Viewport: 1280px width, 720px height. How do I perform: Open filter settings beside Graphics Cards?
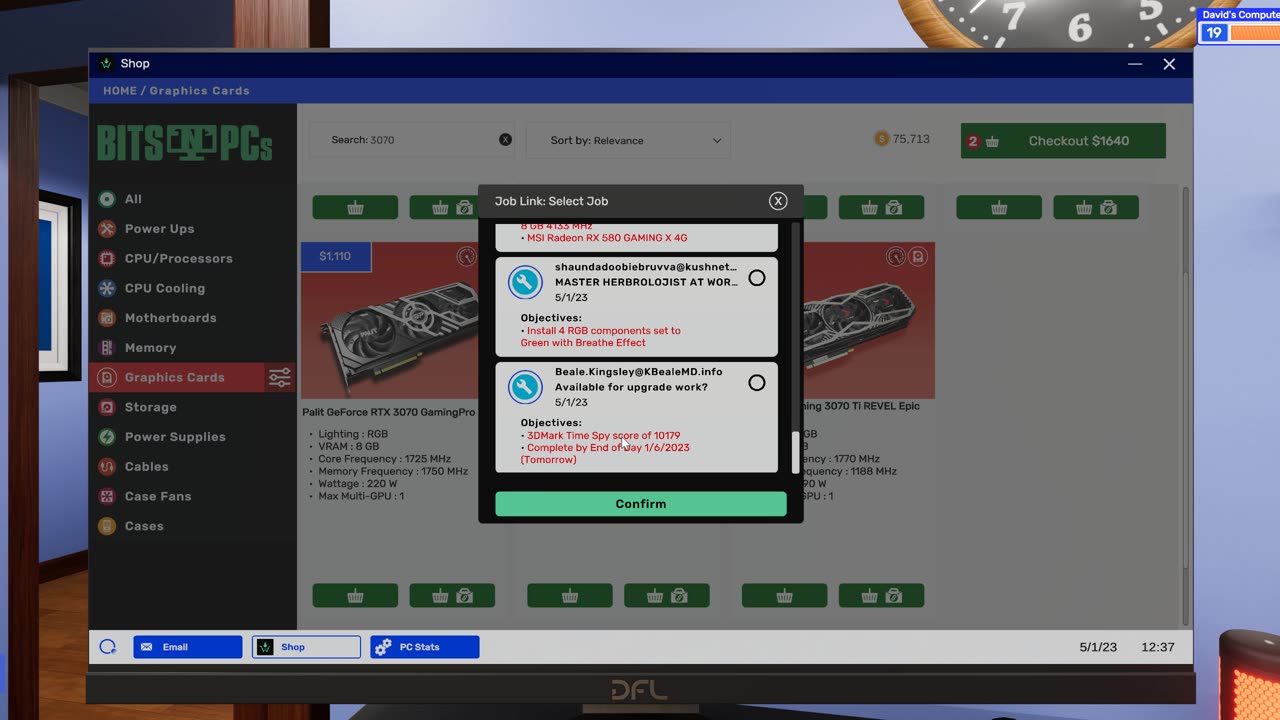pos(279,377)
